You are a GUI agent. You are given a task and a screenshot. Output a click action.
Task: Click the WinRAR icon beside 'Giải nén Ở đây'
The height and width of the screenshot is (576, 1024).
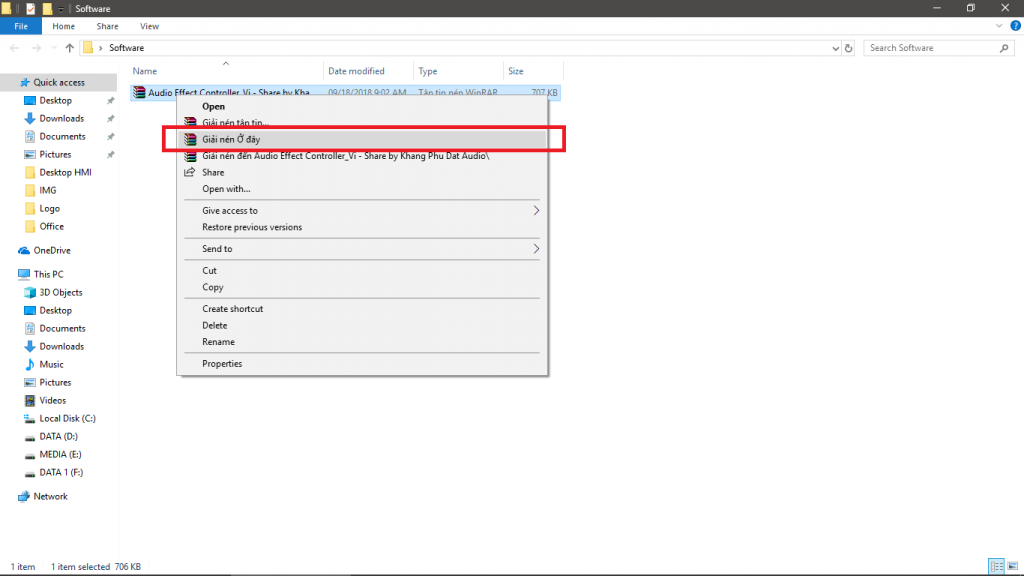(190, 139)
